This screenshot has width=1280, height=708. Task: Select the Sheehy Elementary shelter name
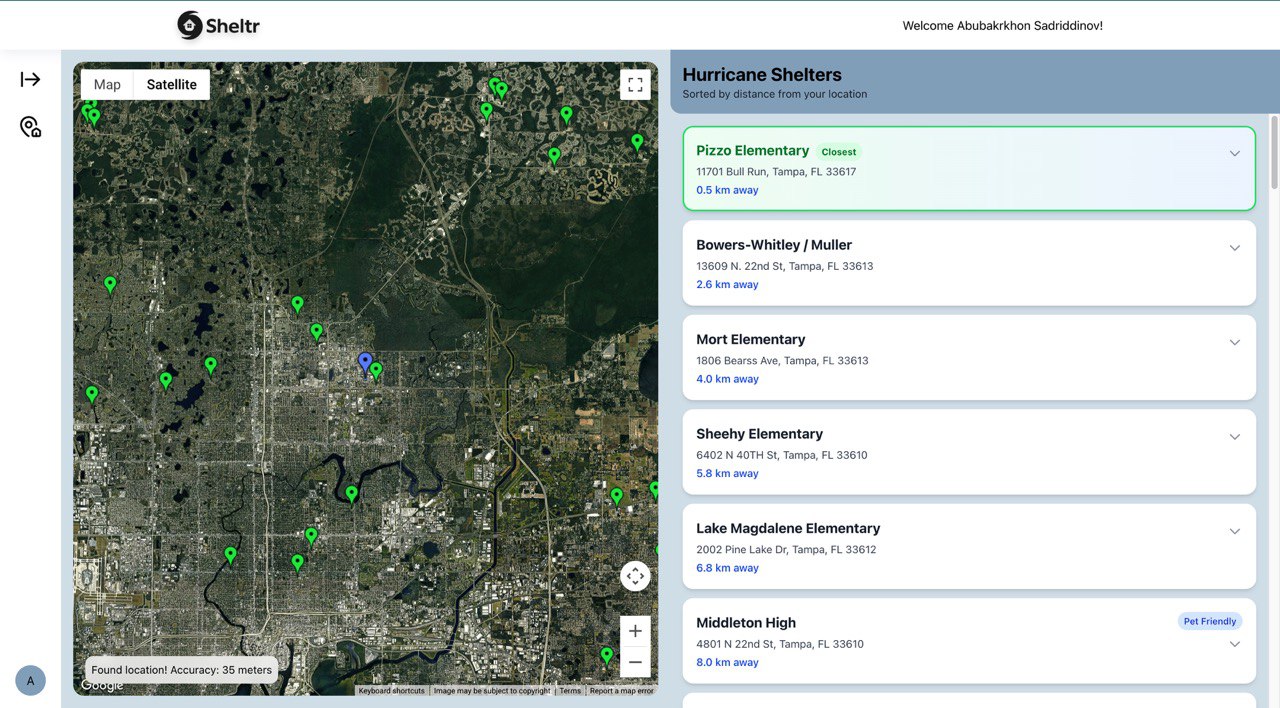[760, 434]
